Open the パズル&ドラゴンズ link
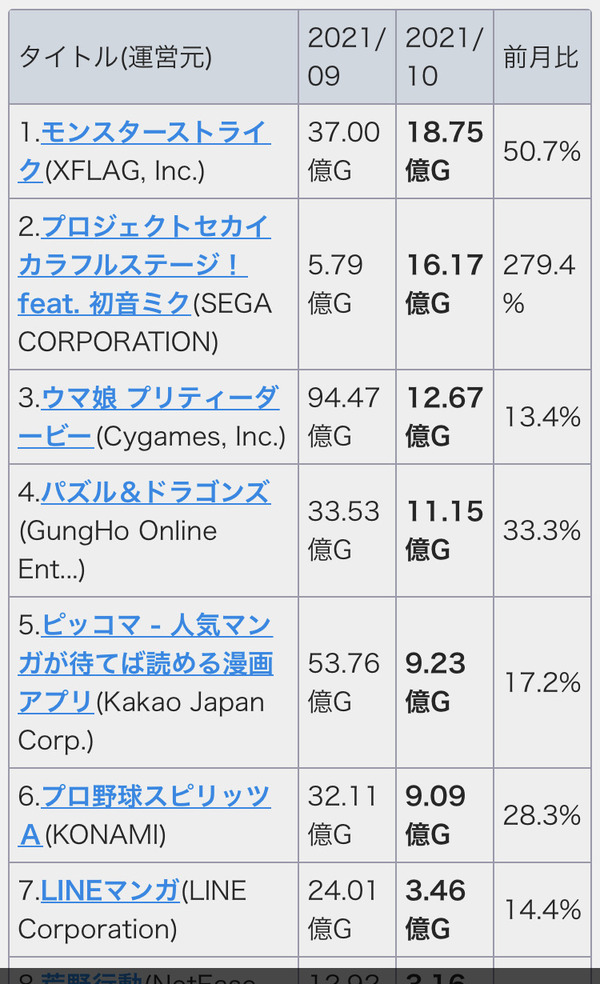Image resolution: width=600 pixels, height=984 pixels. point(156,492)
